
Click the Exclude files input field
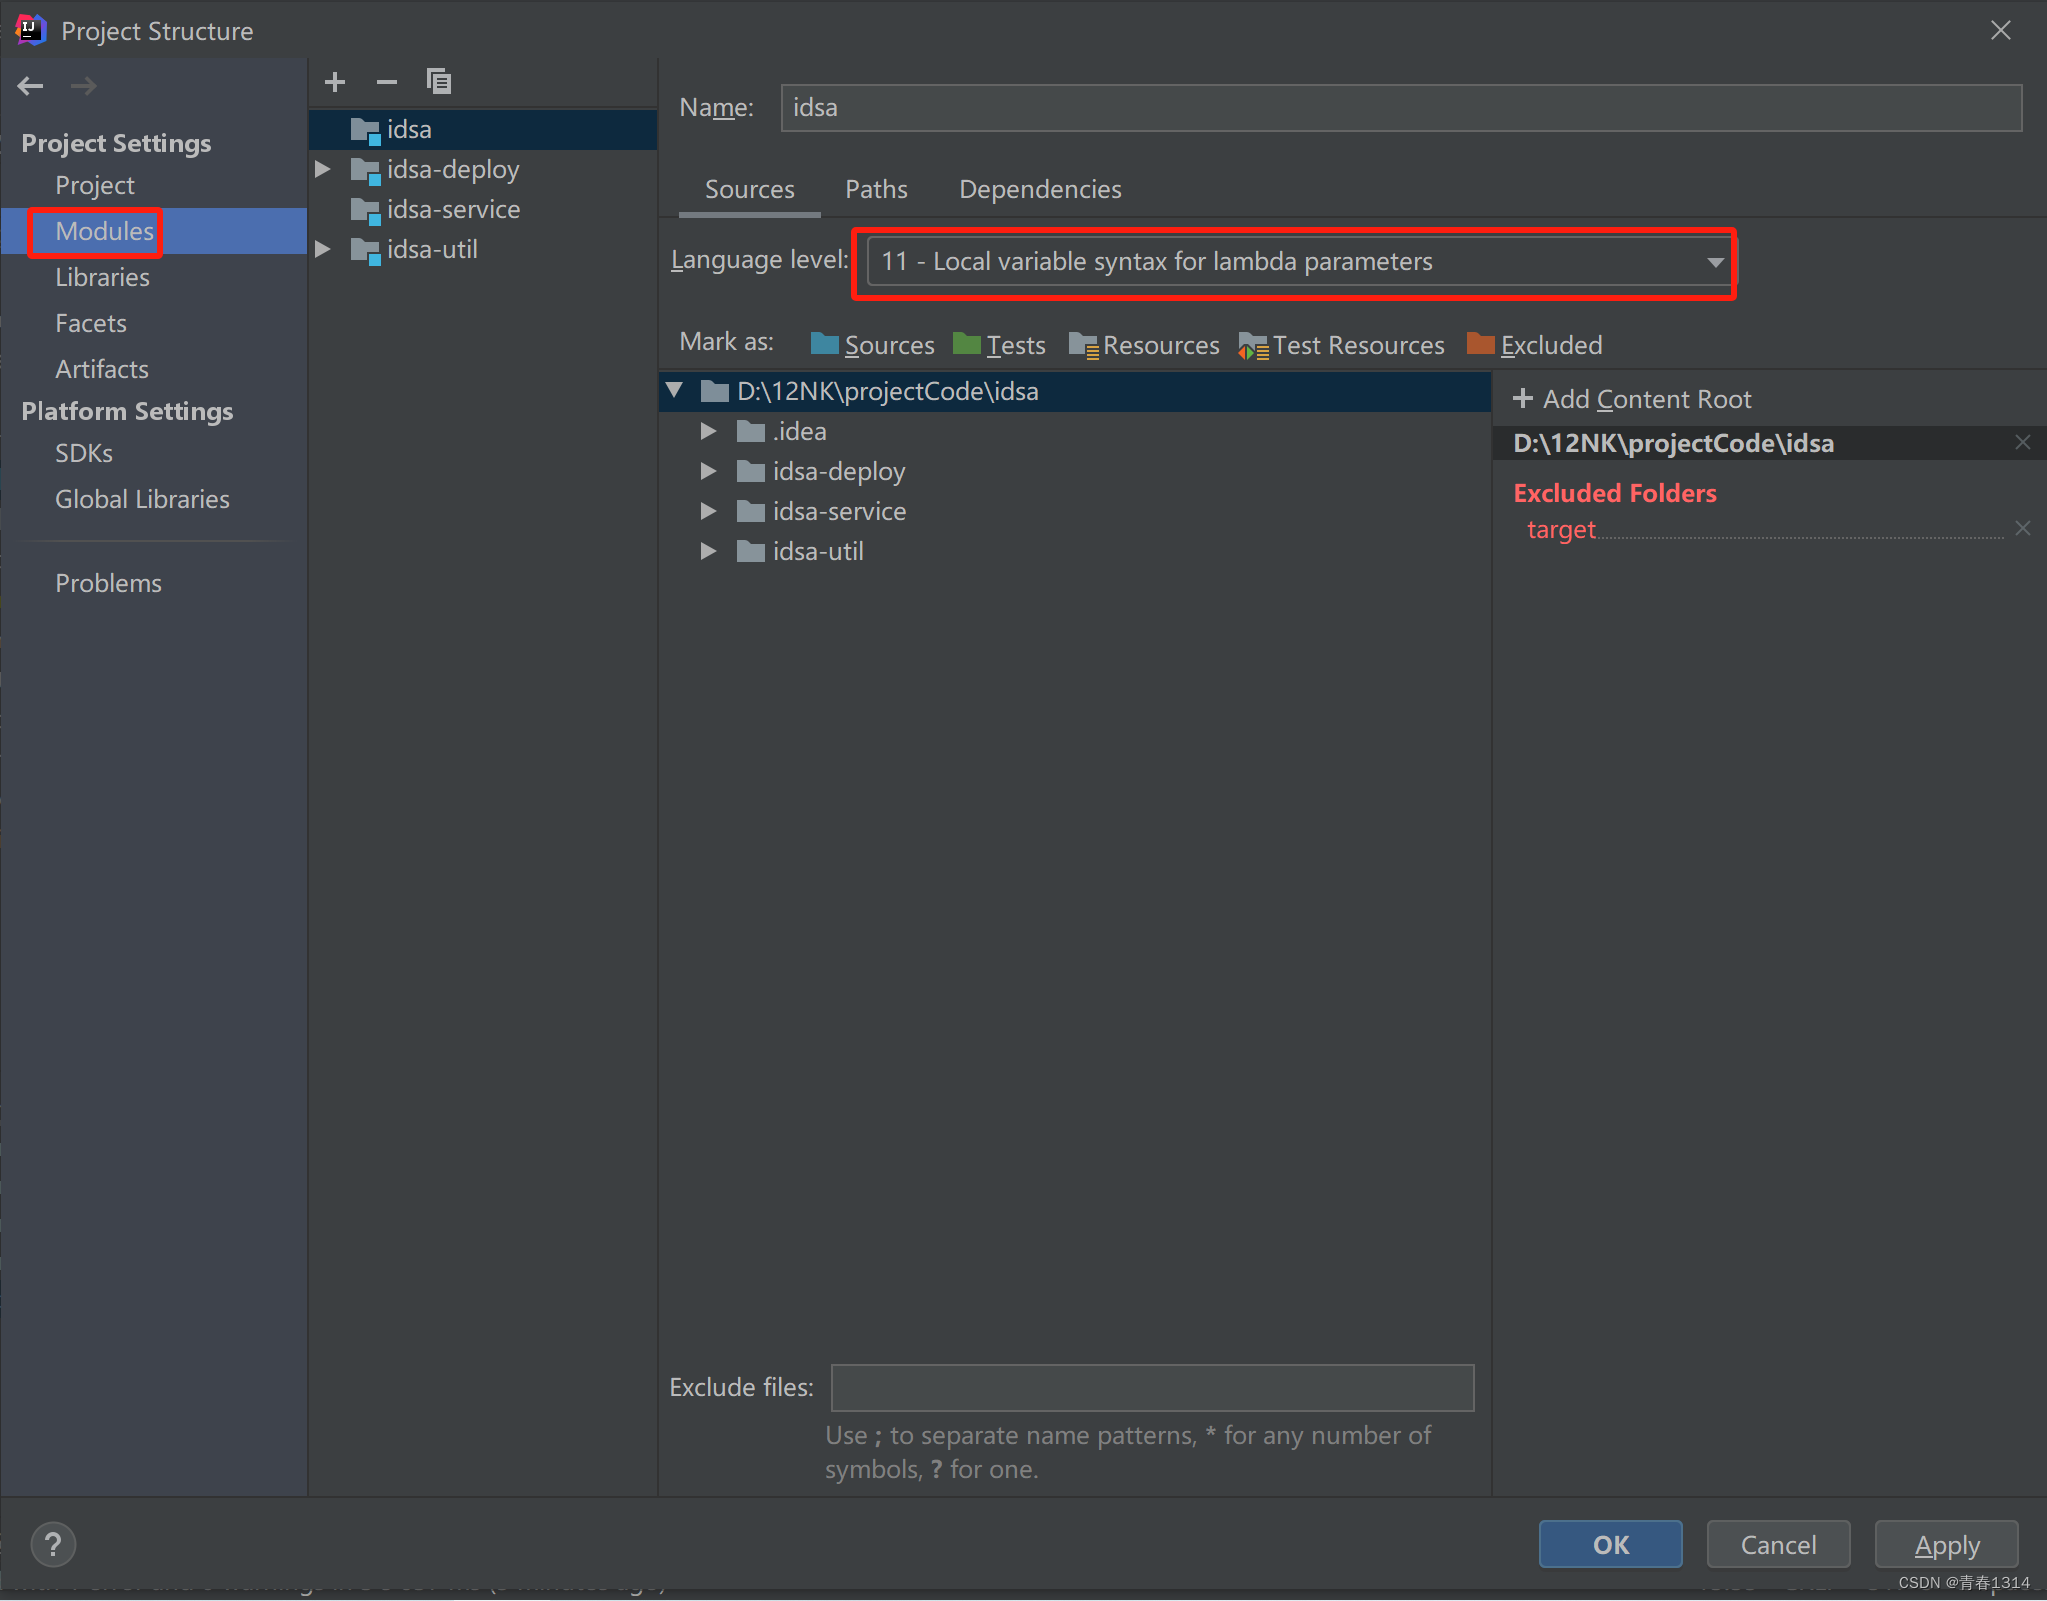click(x=1152, y=1387)
